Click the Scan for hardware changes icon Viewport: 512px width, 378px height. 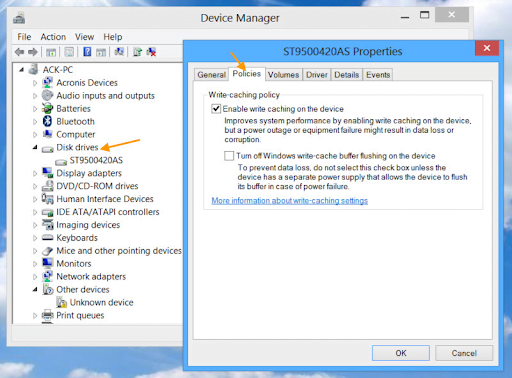(x=119, y=52)
